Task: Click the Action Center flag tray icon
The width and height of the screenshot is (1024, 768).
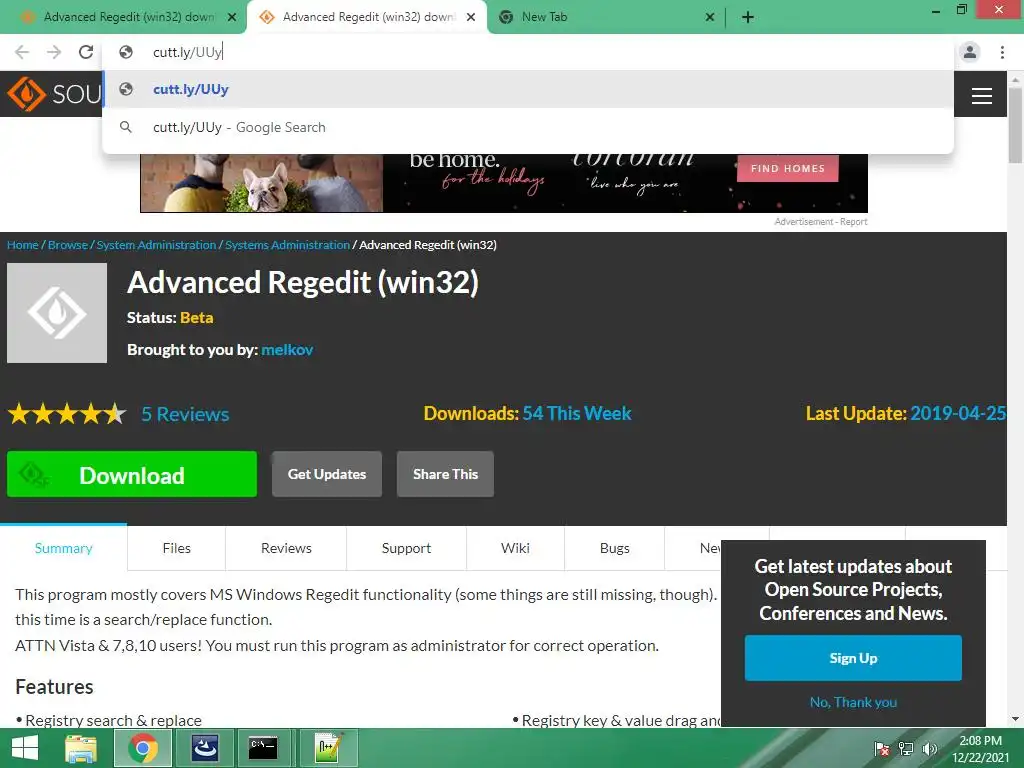Action: pos(882,749)
